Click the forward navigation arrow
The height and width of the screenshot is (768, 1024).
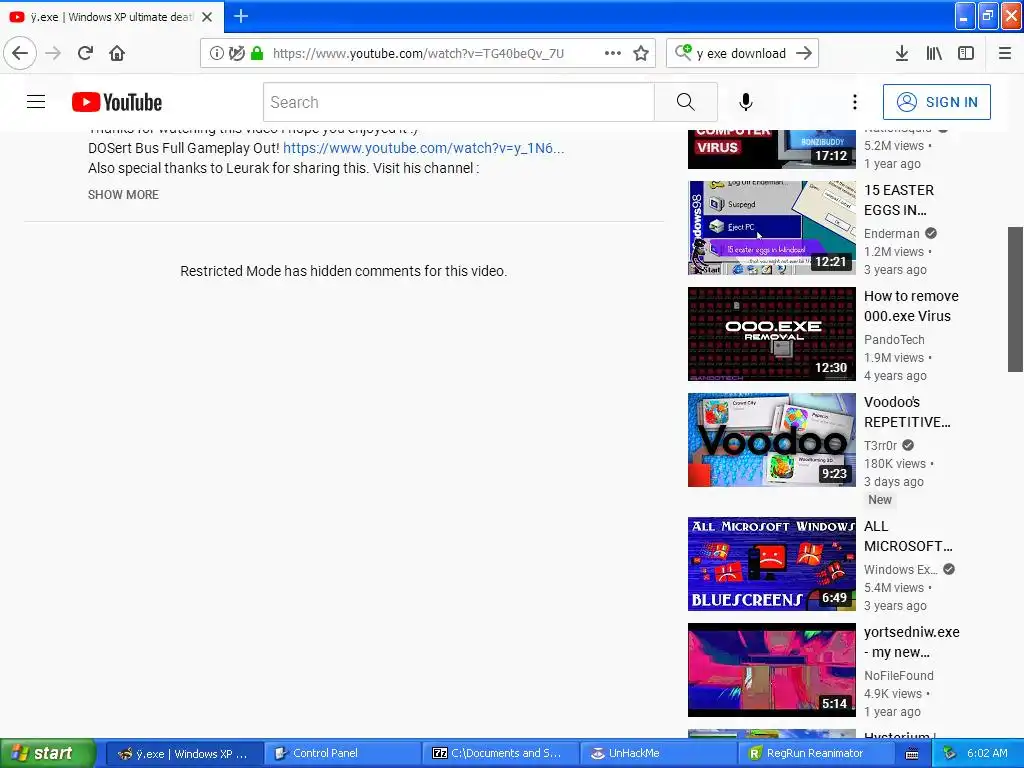(53, 53)
